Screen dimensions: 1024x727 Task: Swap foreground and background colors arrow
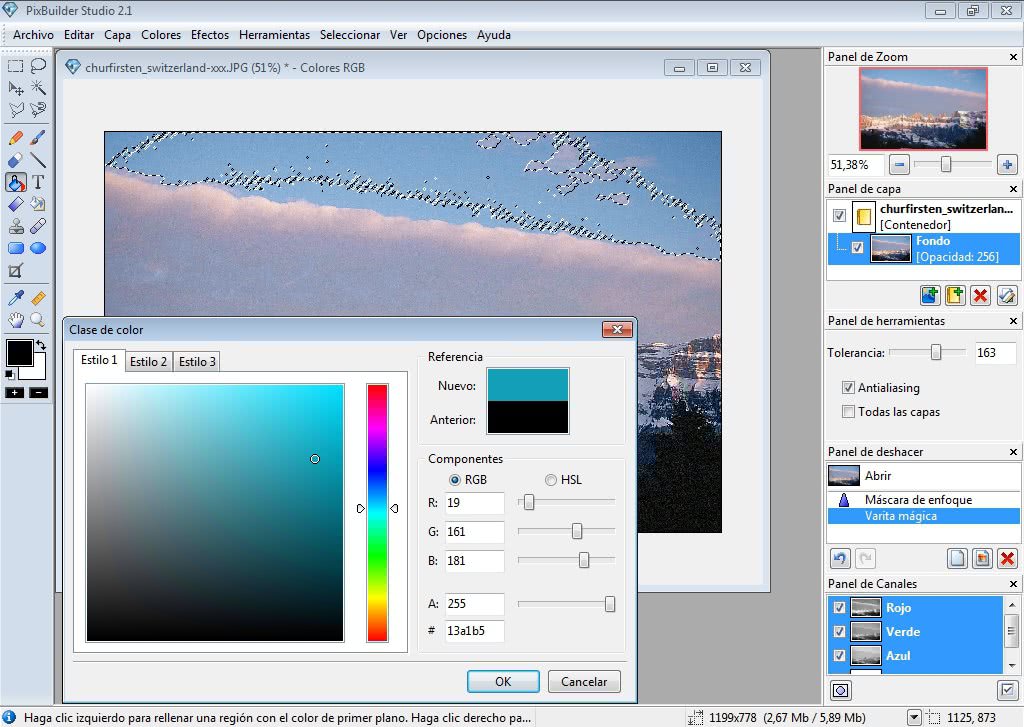click(40, 346)
